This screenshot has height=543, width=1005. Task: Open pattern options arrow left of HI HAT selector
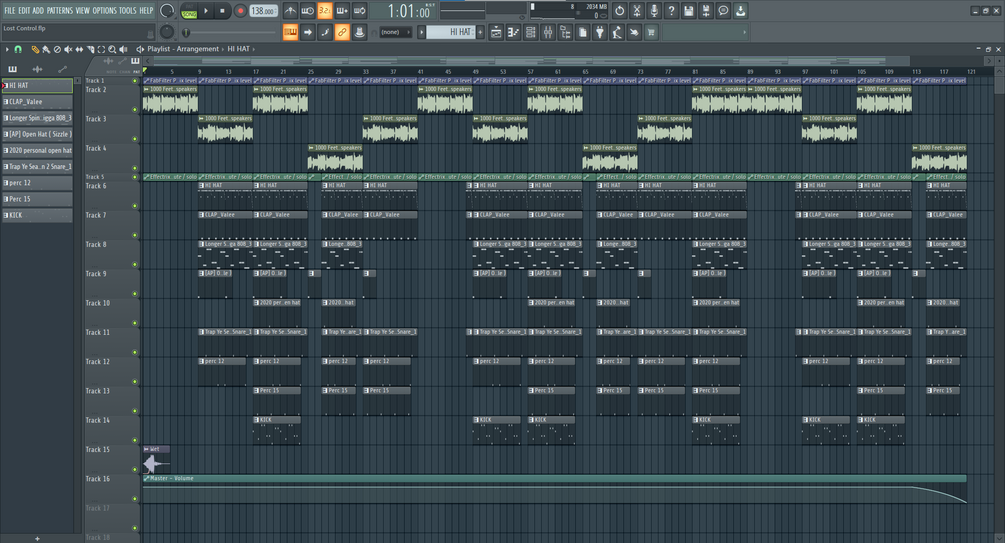point(422,32)
